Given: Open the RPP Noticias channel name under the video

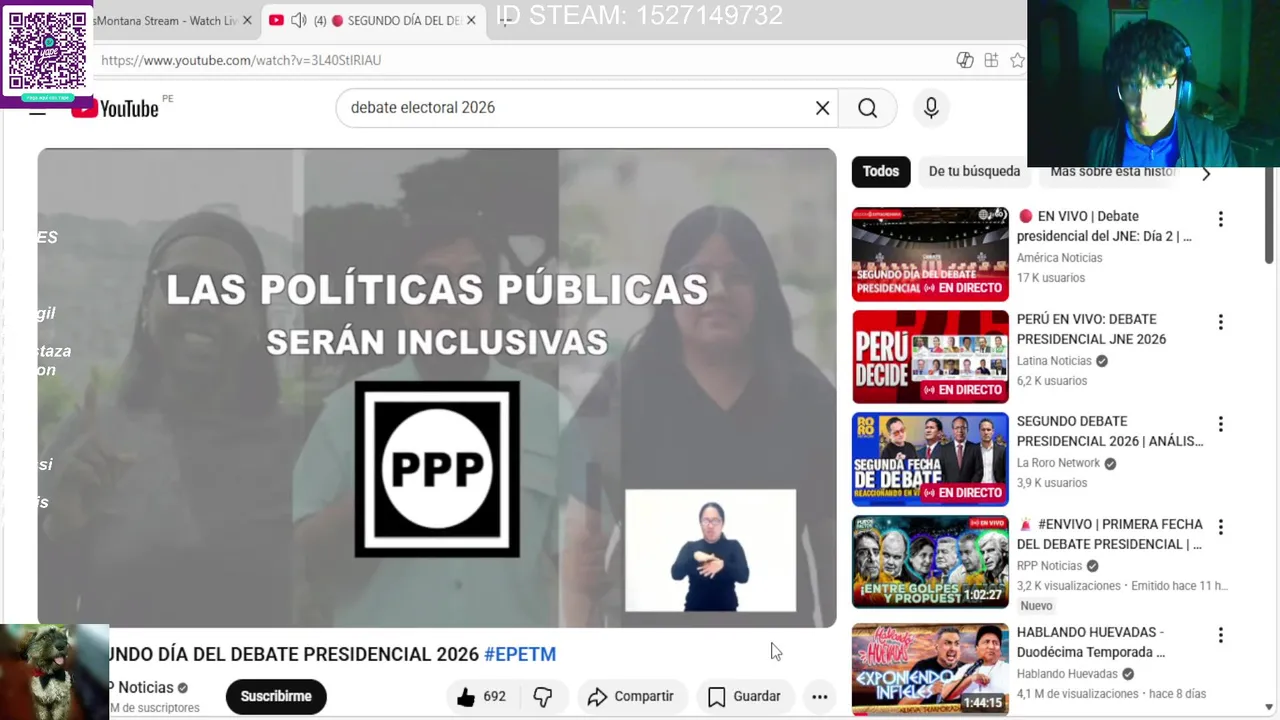Looking at the screenshot, I should [140, 687].
